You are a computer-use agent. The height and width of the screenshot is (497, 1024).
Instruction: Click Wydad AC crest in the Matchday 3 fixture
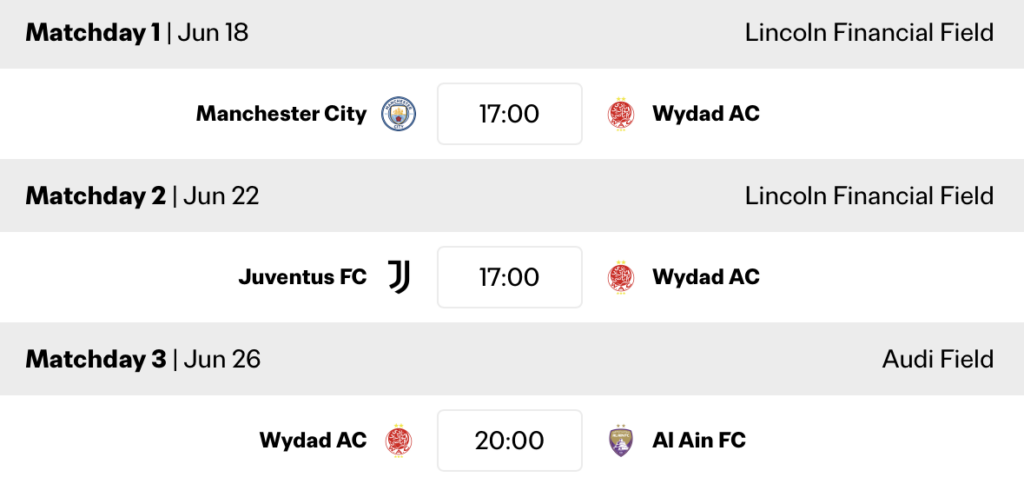pyautogui.click(x=399, y=440)
